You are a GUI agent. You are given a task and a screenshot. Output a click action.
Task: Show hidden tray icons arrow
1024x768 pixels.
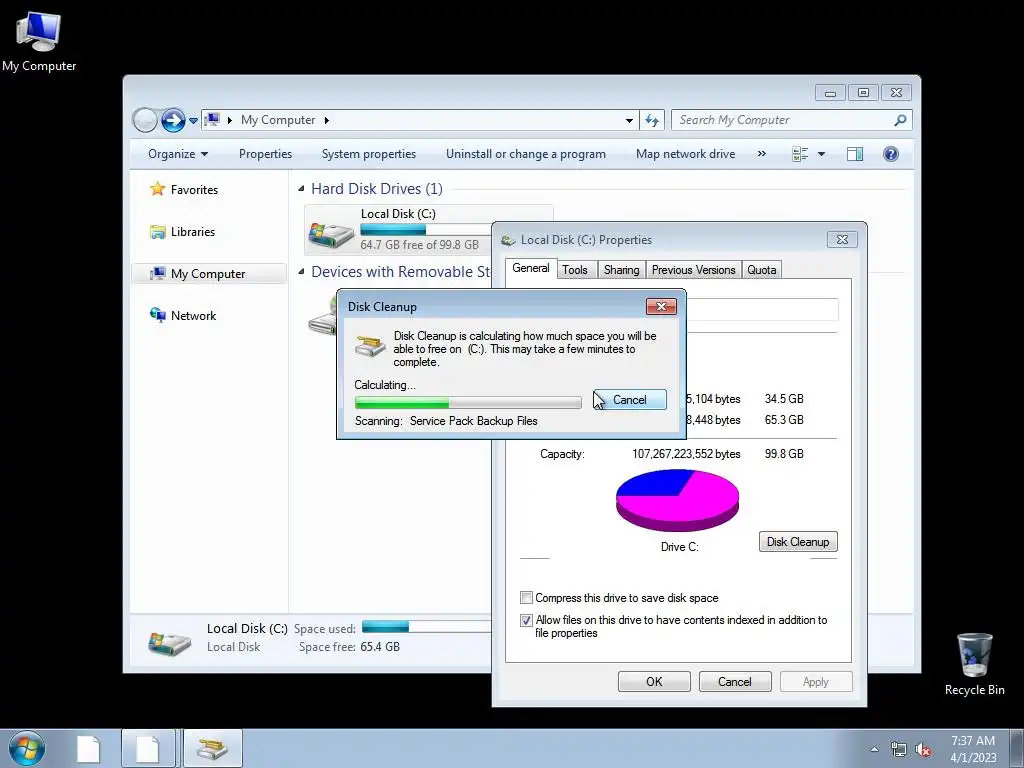pyautogui.click(x=874, y=750)
